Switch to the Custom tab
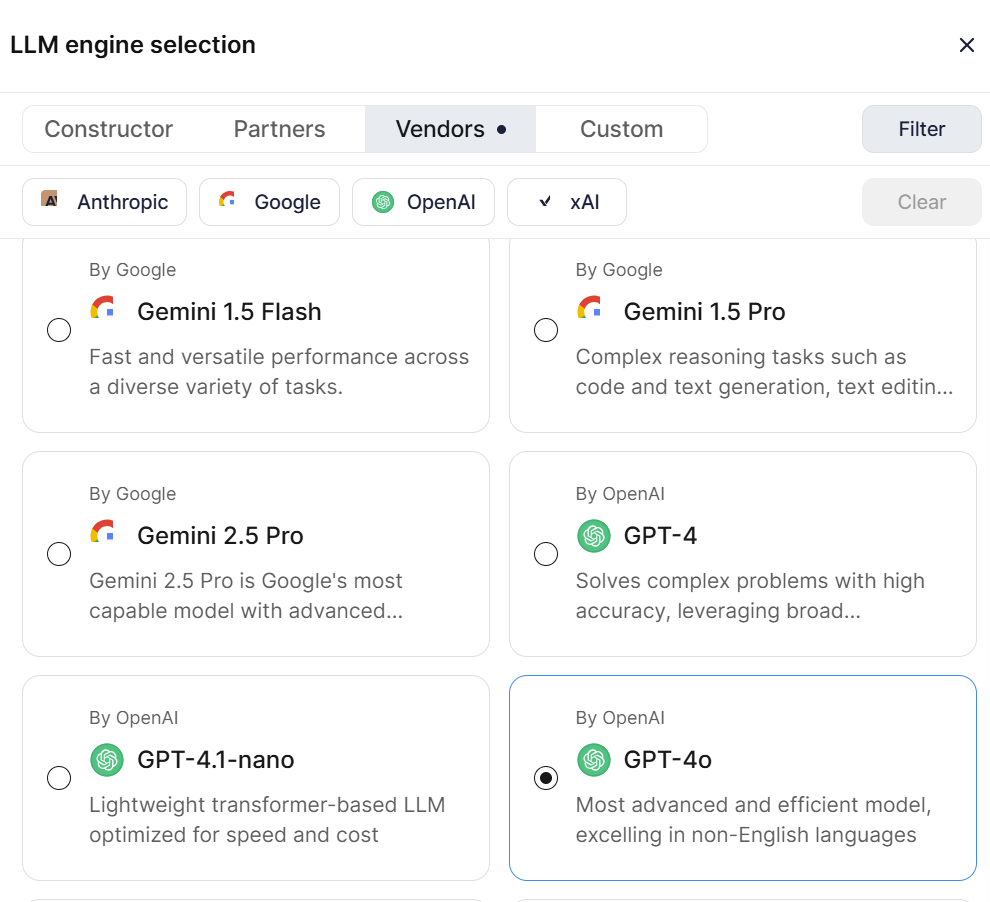The image size is (990, 902). (x=621, y=129)
